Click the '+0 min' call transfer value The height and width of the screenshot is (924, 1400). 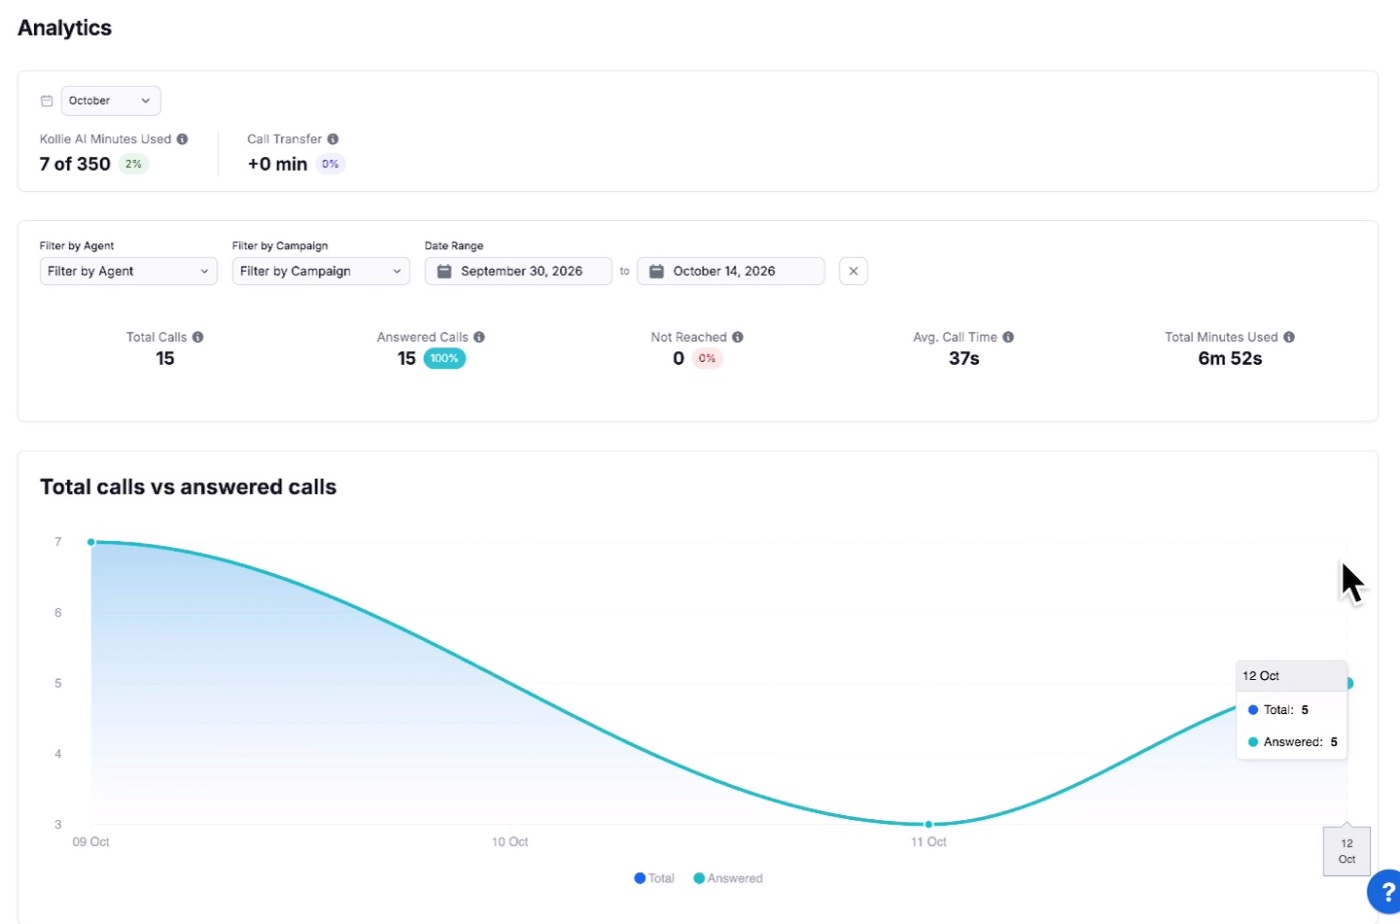(277, 164)
